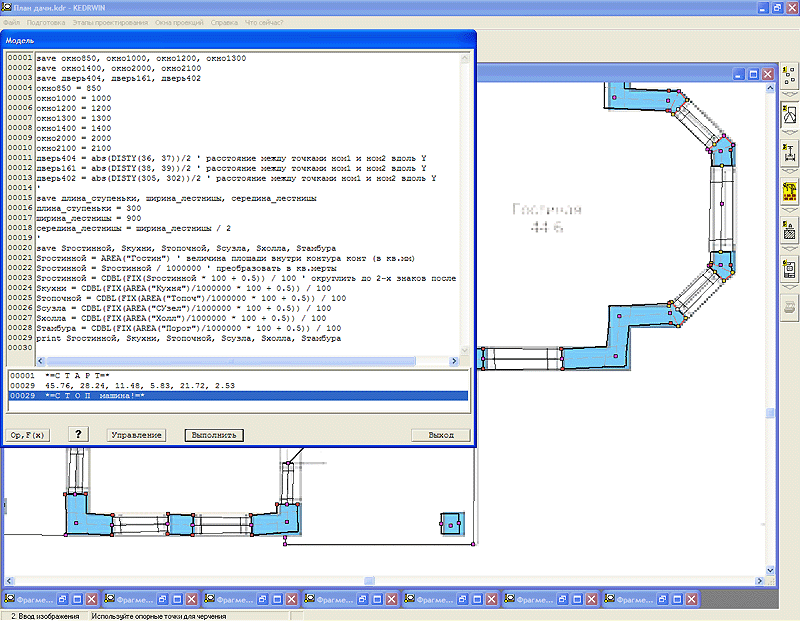Click status bar hint Используйте опорные точки для черчения
The width and height of the screenshot is (800, 621).
(159, 616)
